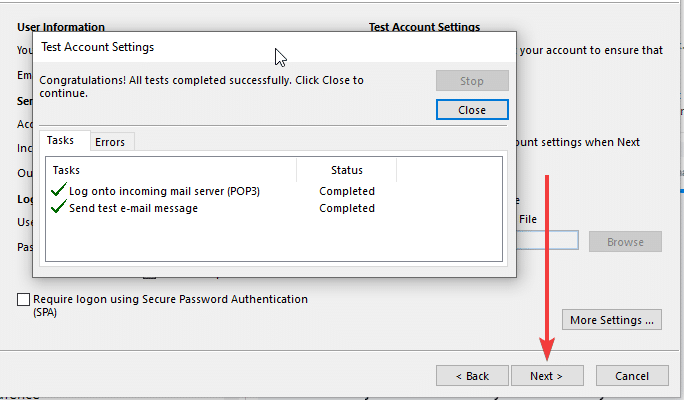Select the Send test e-mail message row

click(x=133, y=208)
